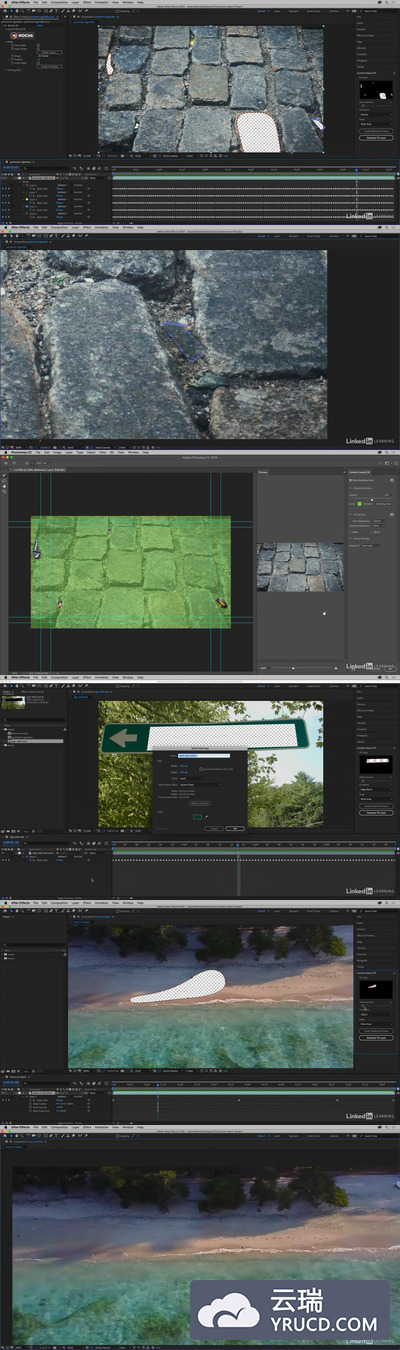The height and width of the screenshot is (1350, 400).
Task: Click Cancel in the street sign solid dialog
Action: pos(214,828)
